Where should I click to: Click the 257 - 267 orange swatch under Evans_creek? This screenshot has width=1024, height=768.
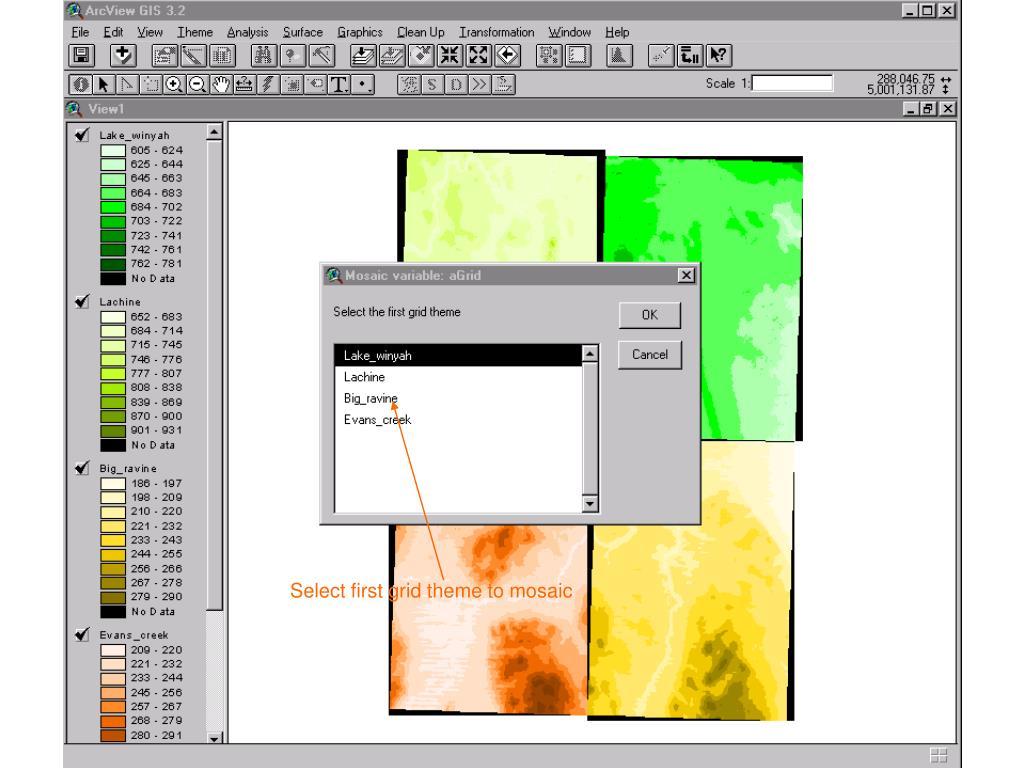click(x=113, y=707)
